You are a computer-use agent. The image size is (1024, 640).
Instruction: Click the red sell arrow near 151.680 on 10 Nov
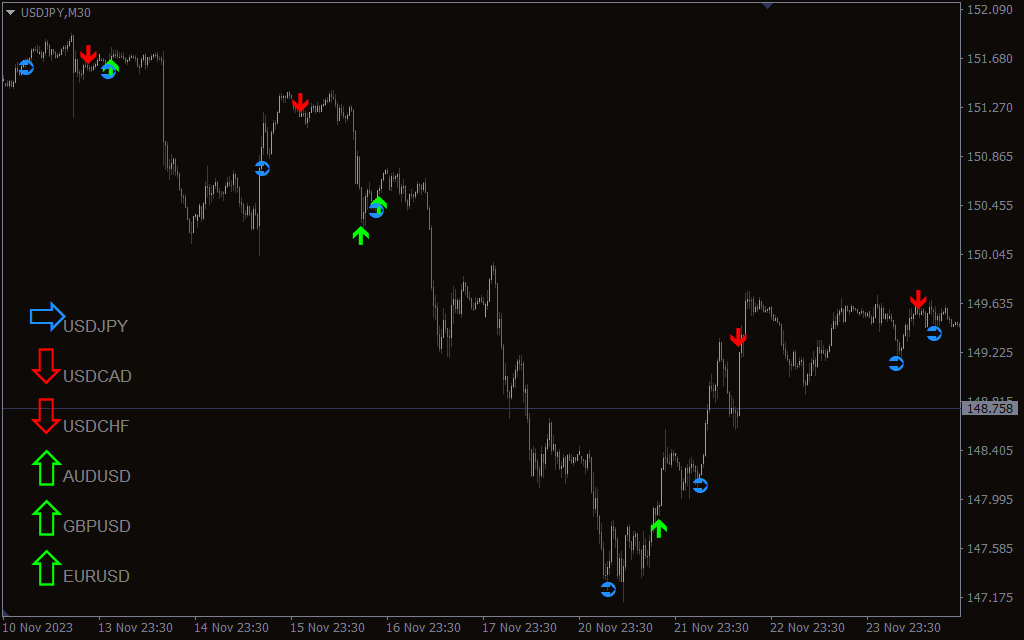tap(88, 54)
